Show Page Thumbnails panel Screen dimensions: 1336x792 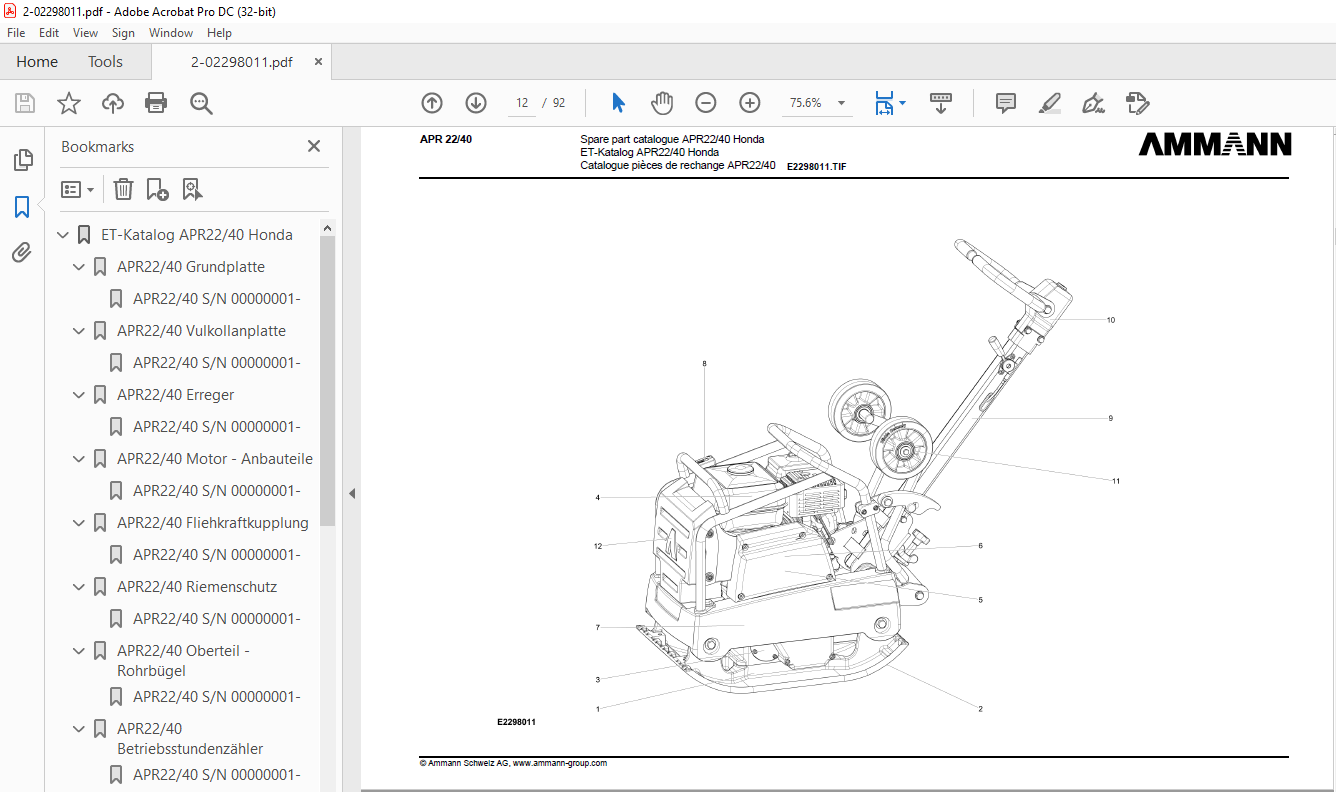point(22,160)
